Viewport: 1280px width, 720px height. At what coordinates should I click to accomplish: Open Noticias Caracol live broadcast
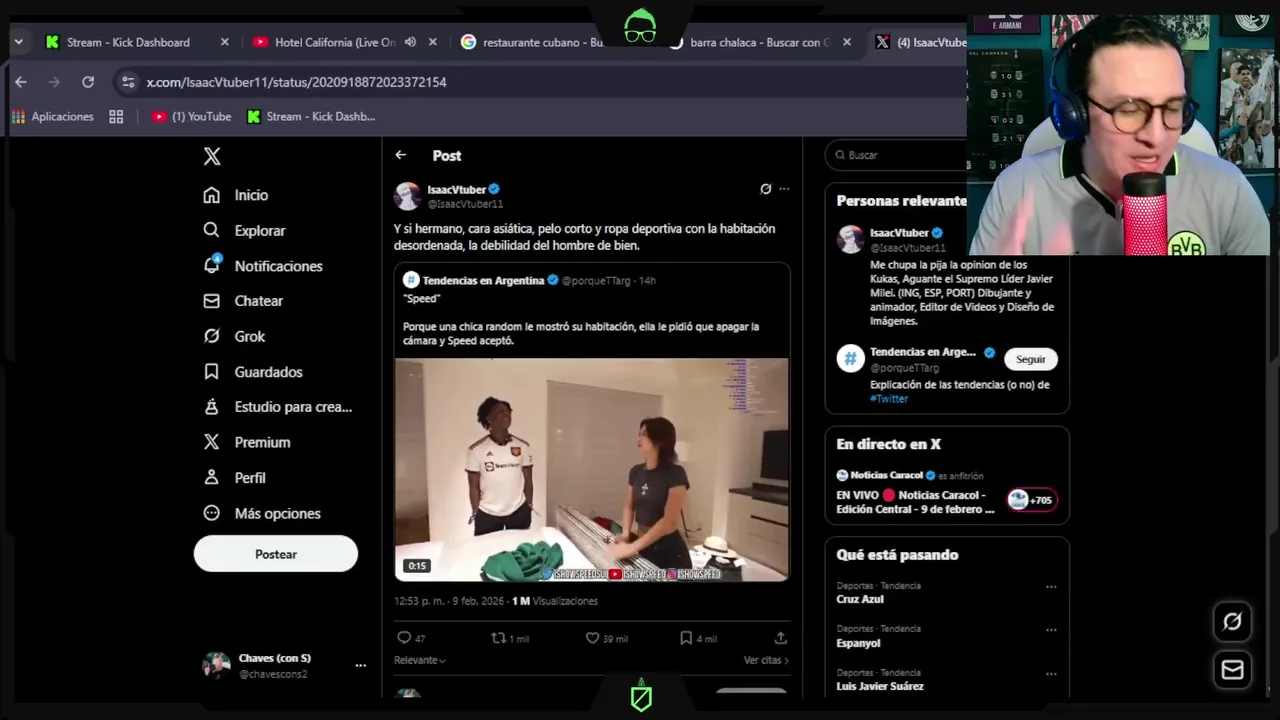click(916, 501)
